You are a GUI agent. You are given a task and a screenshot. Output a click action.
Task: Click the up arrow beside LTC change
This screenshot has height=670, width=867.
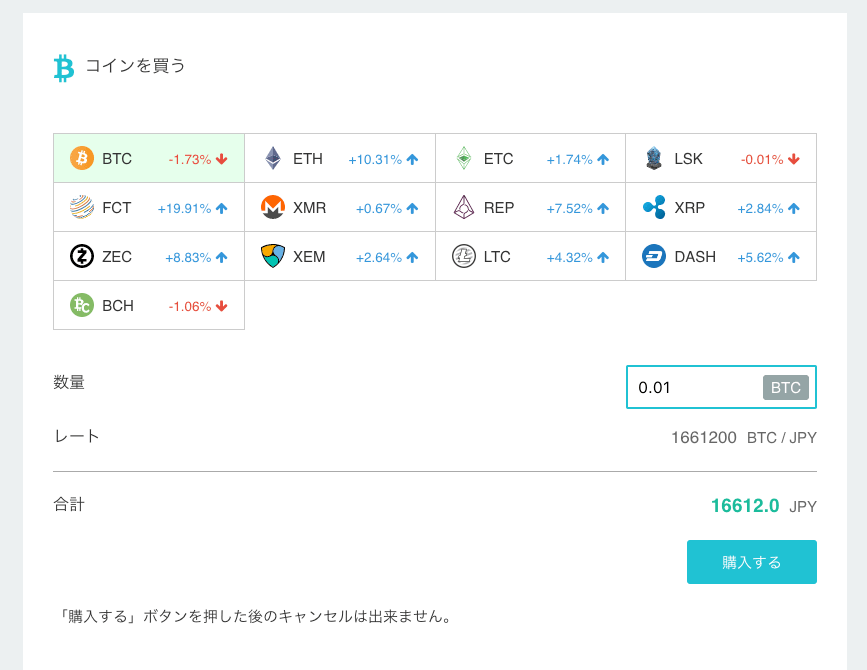click(603, 257)
